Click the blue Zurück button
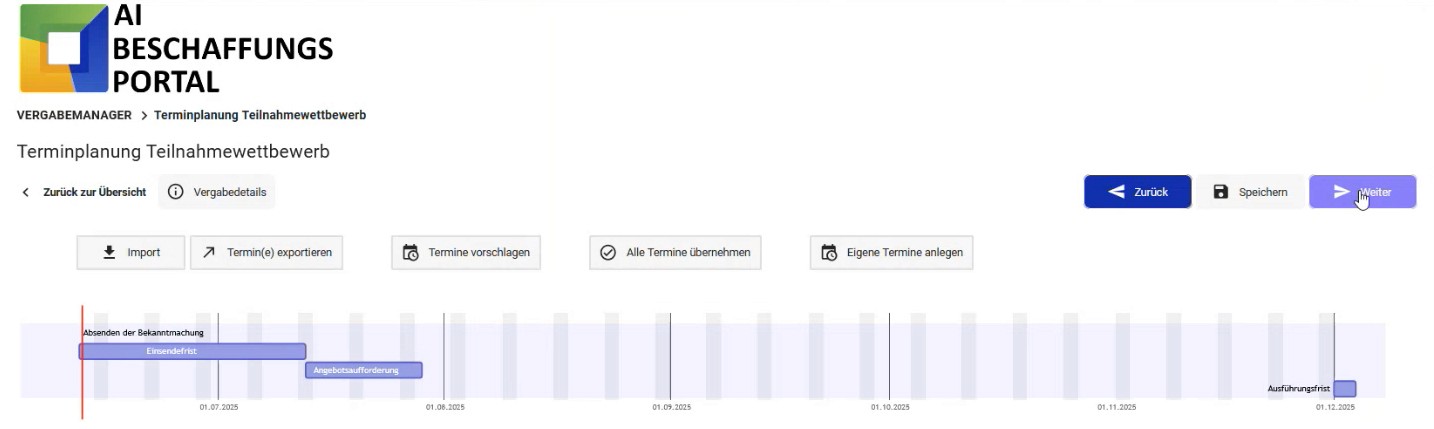 click(1138, 192)
